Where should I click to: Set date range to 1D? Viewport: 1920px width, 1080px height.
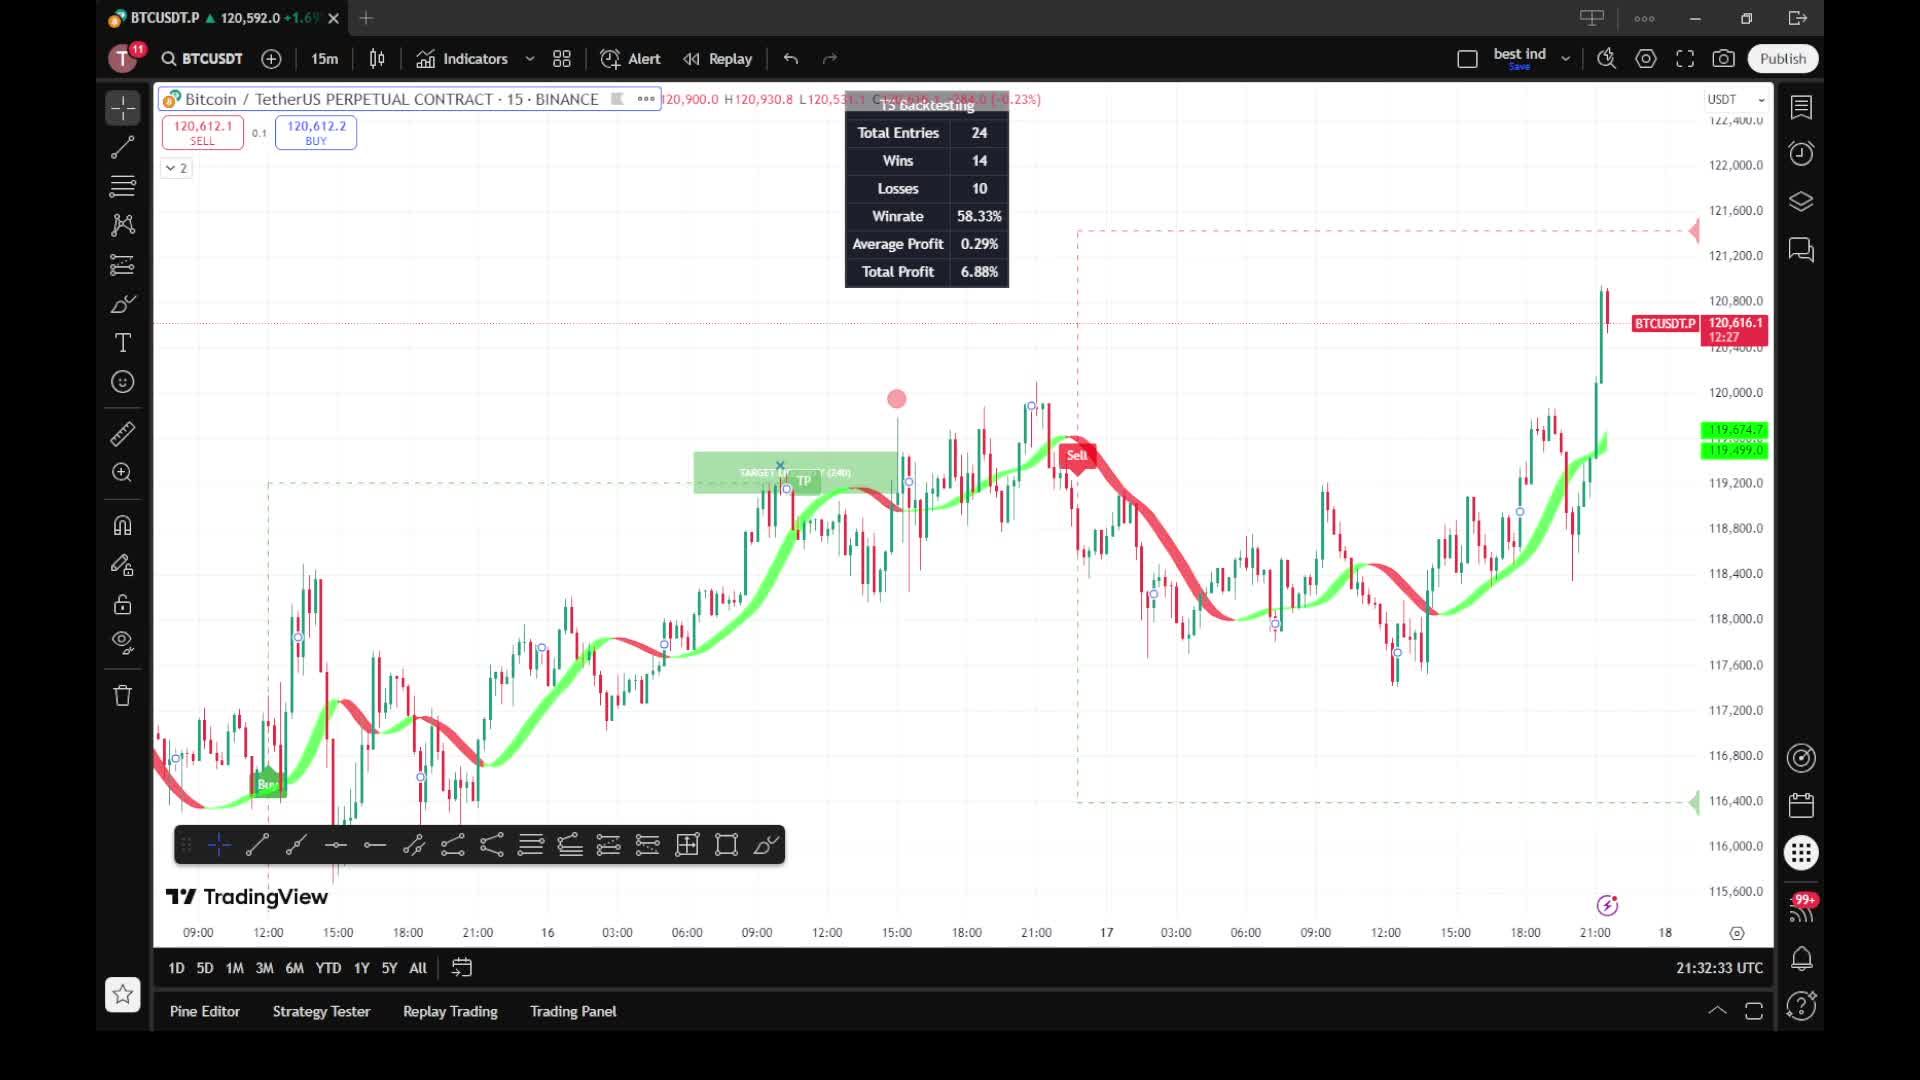pyautogui.click(x=176, y=968)
